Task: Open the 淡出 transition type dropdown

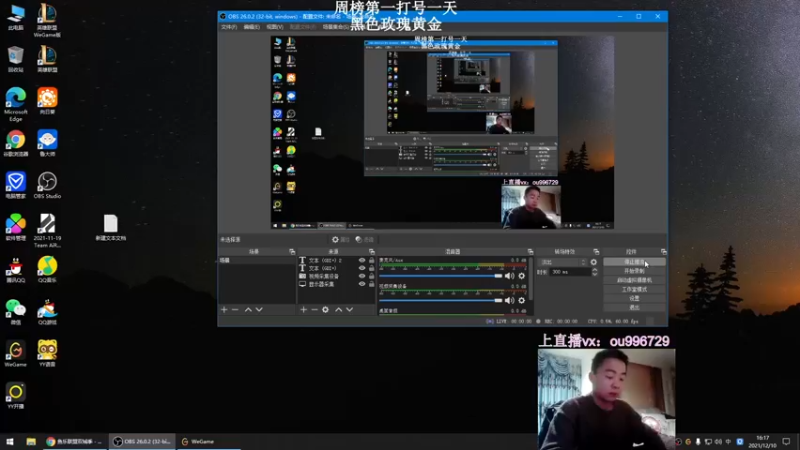Action: click(x=563, y=262)
